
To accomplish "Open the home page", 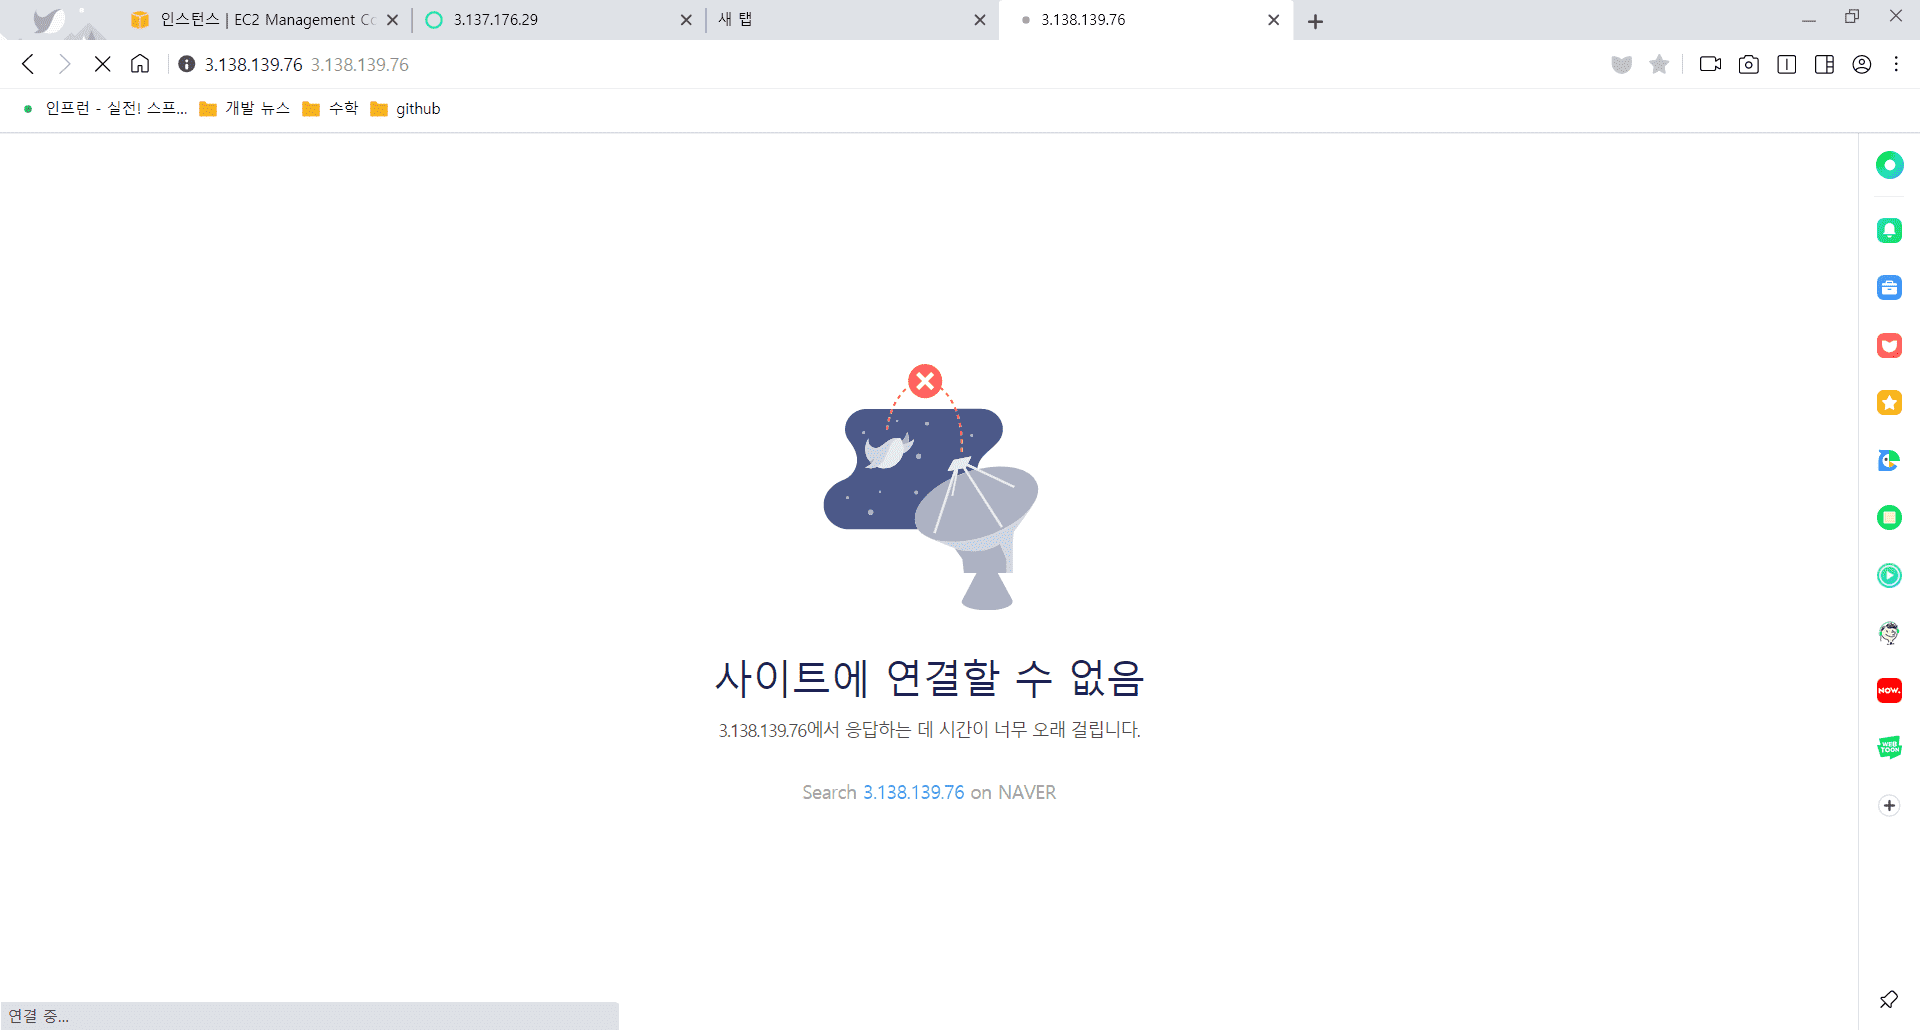I will tap(140, 64).
